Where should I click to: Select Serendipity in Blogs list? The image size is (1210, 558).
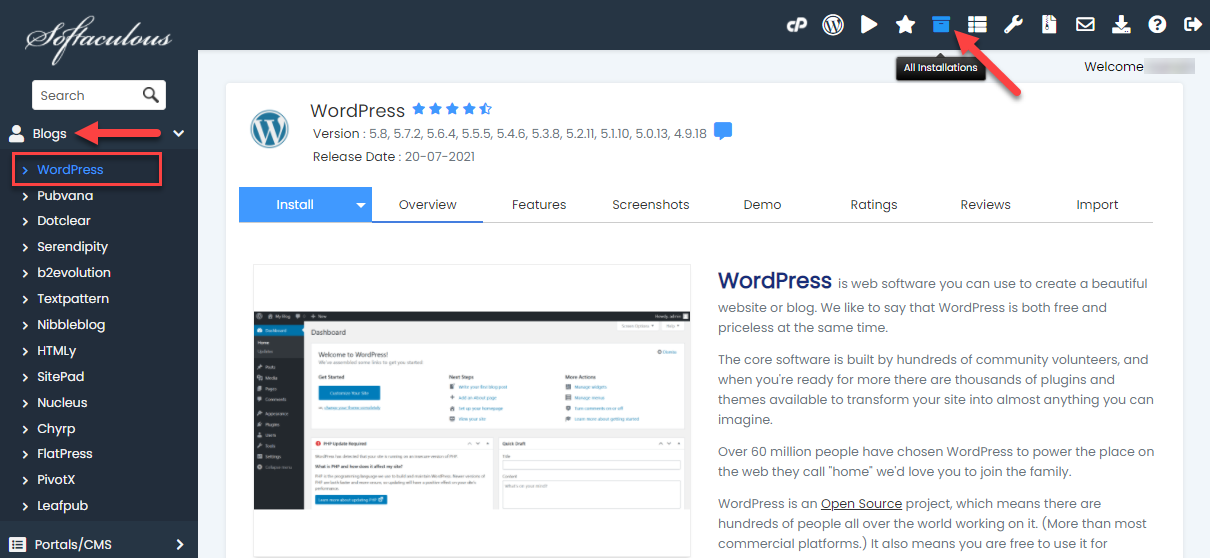(x=72, y=247)
